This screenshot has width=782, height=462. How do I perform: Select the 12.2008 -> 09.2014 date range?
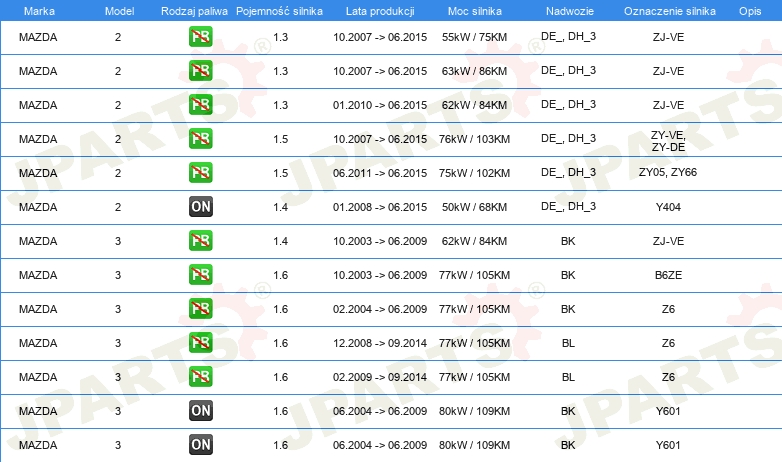pyautogui.click(x=380, y=343)
